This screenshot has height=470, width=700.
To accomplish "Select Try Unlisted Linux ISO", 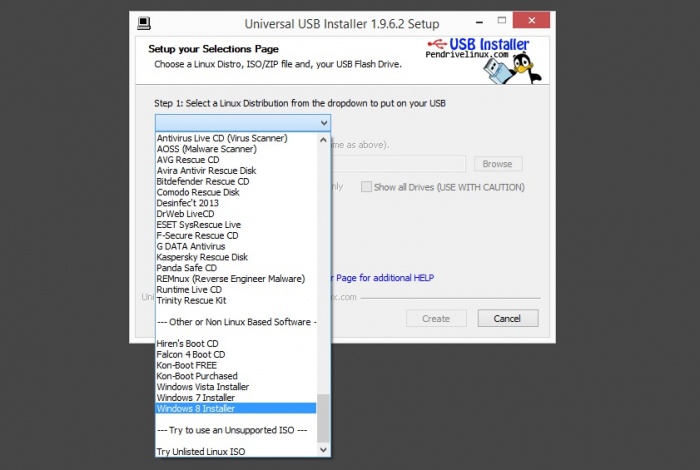I will click(x=236, y=452).
